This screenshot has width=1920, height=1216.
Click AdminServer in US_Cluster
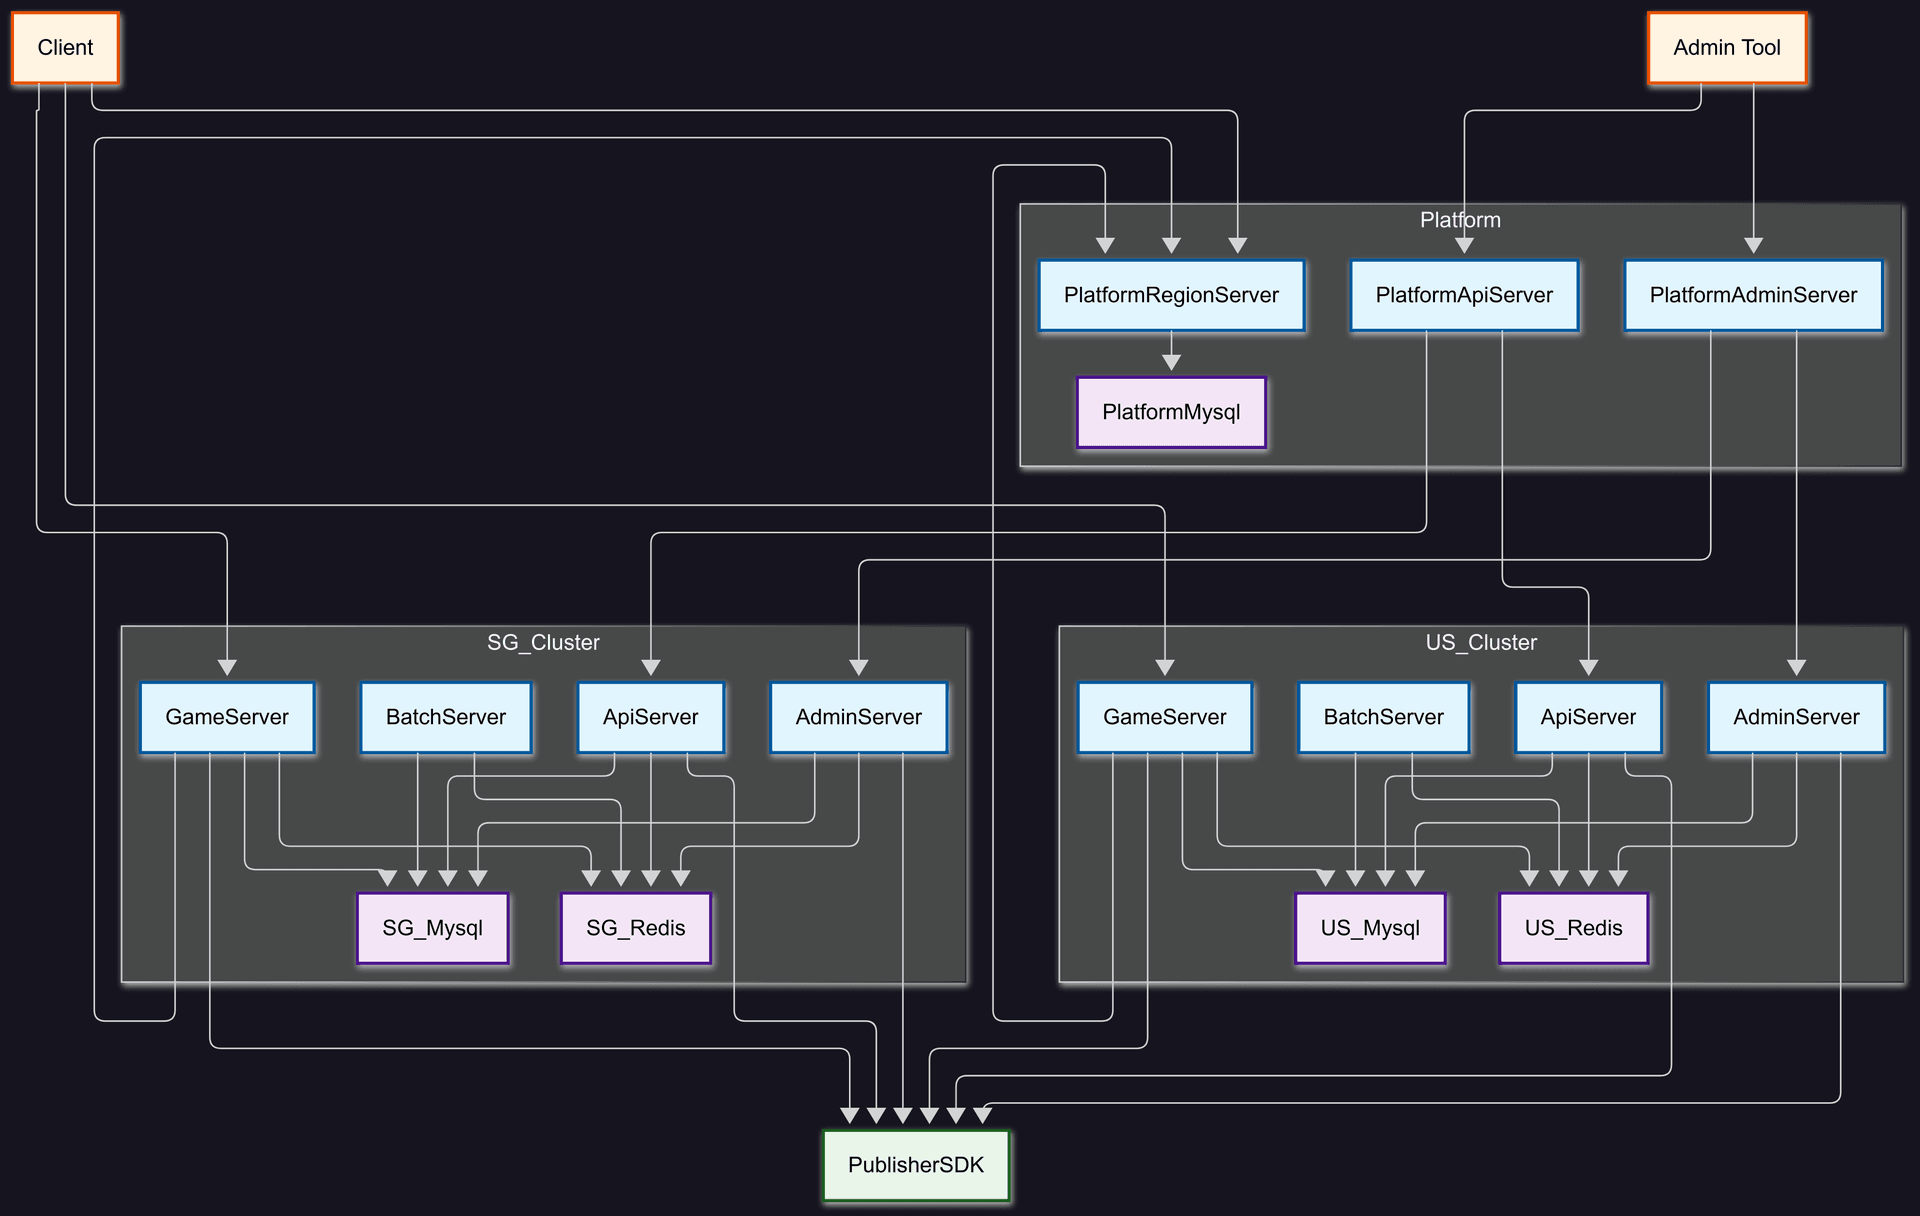[1796, 717]
